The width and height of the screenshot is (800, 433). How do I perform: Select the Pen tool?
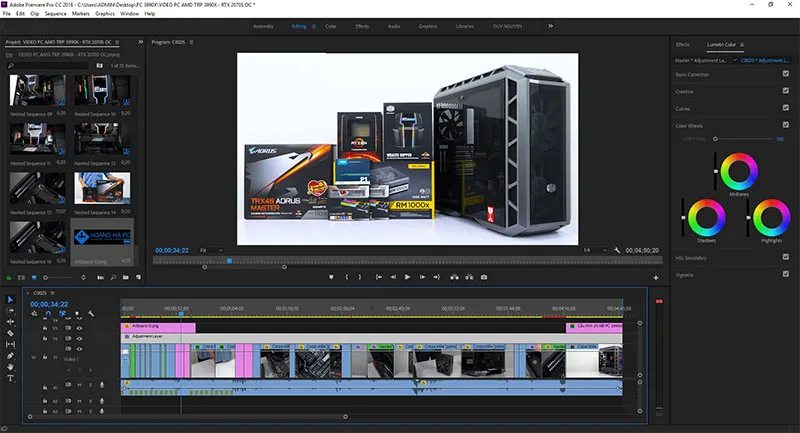click(10, 355)
